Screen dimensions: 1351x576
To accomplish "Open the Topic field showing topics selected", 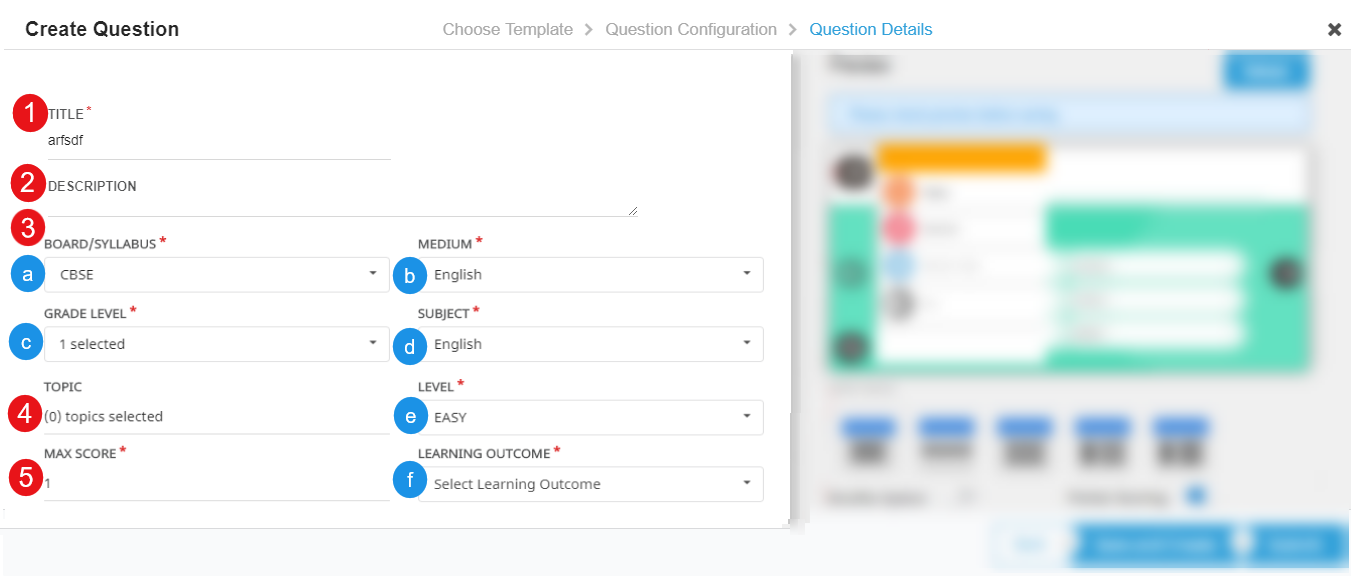I will tap(216, 417).
